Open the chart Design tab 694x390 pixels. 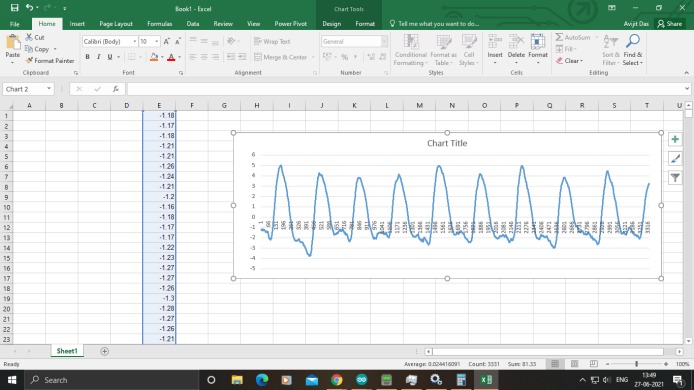pyautogui.click(x=332, y=24)
